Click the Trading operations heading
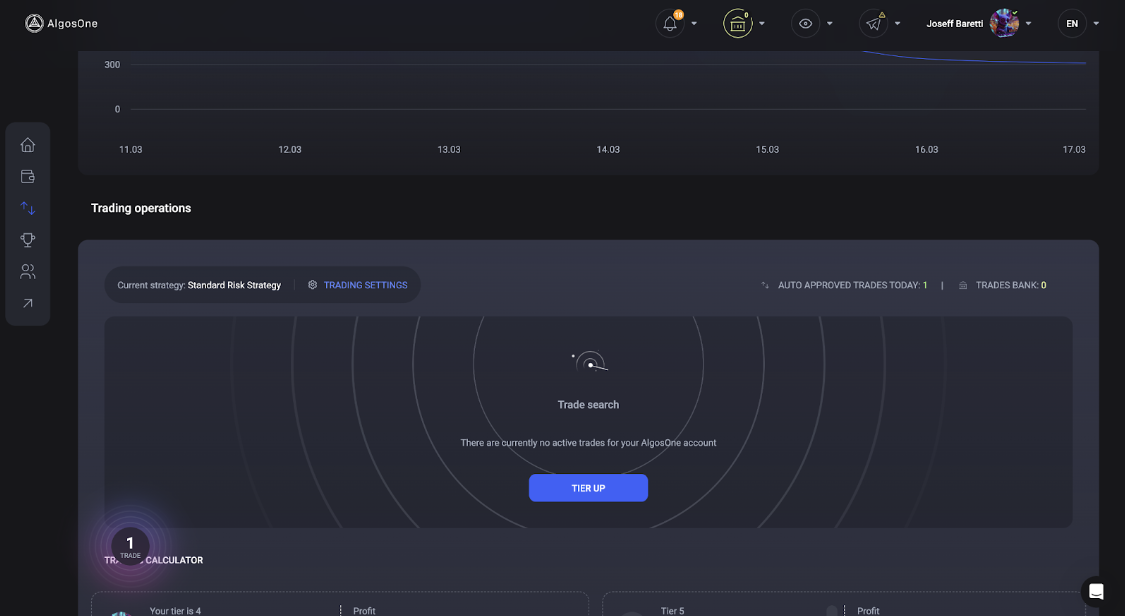1125x616 pixels. coord(141,208)
